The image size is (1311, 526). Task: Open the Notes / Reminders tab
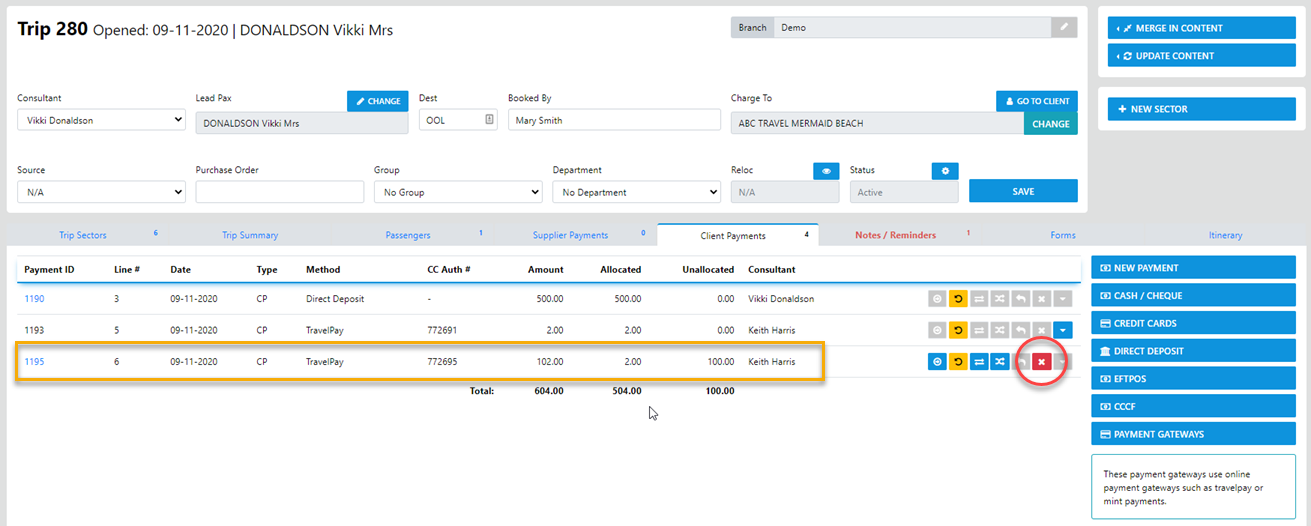click(895, 236)
